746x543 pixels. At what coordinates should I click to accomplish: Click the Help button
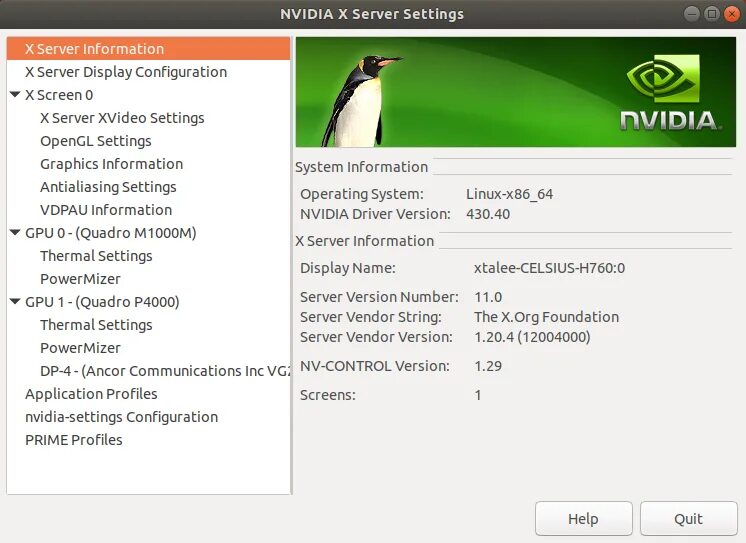pyautogui.click(x=584, y=518)
